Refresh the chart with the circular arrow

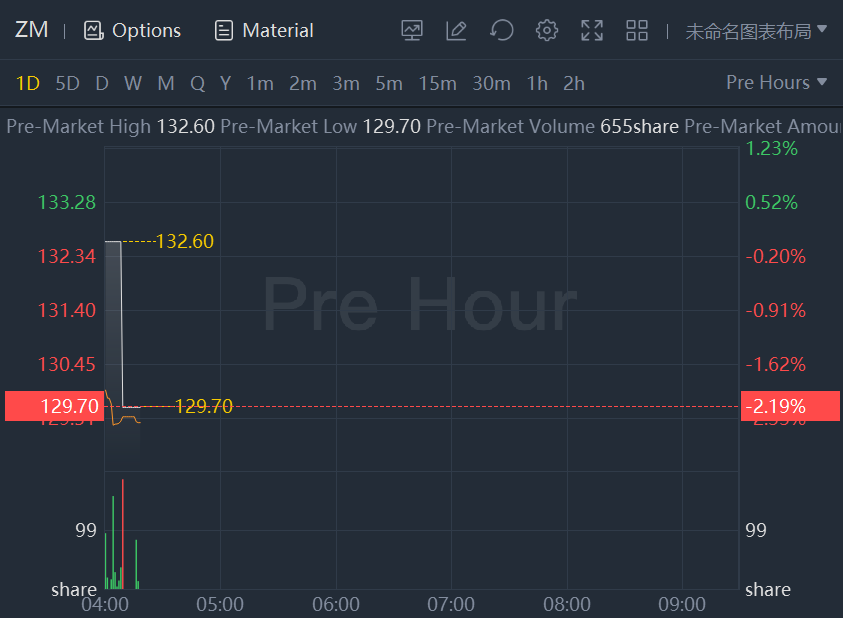coord(501,30)
